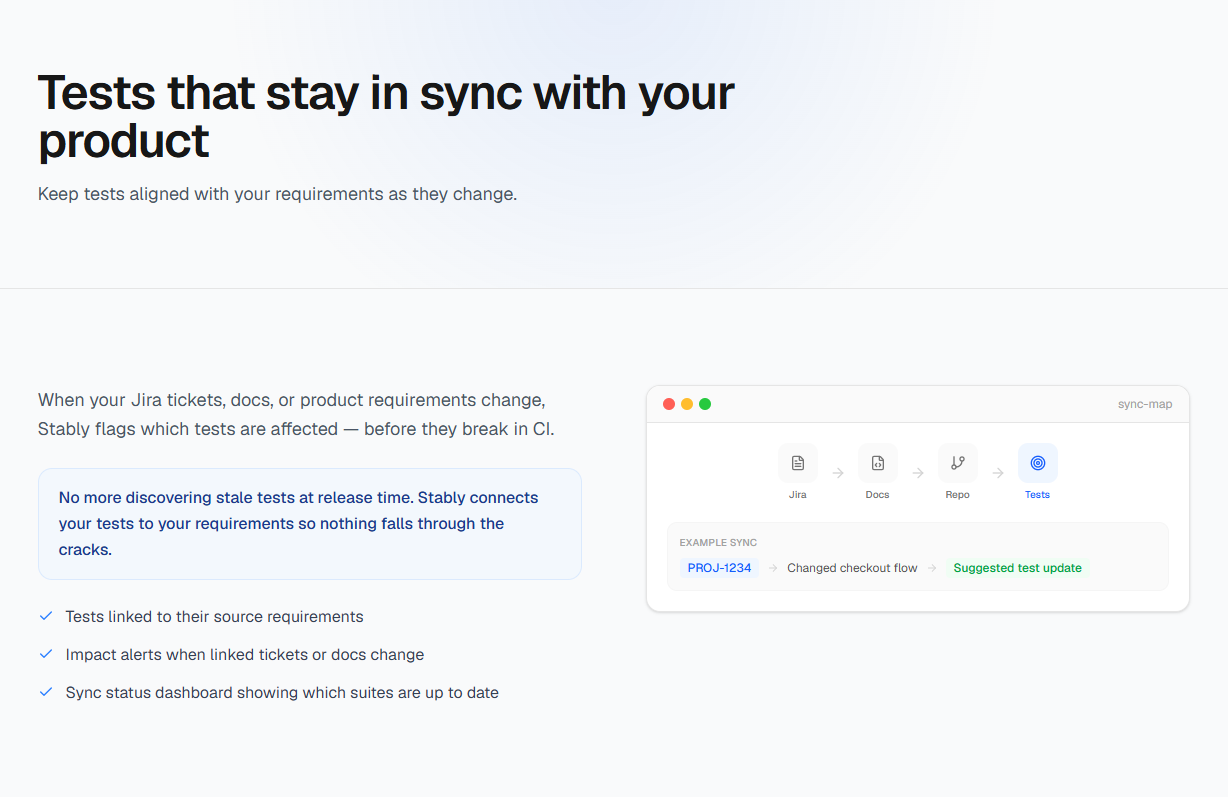
Task: Click the arrow between Repo and Tests
Action: click(997, 473)
